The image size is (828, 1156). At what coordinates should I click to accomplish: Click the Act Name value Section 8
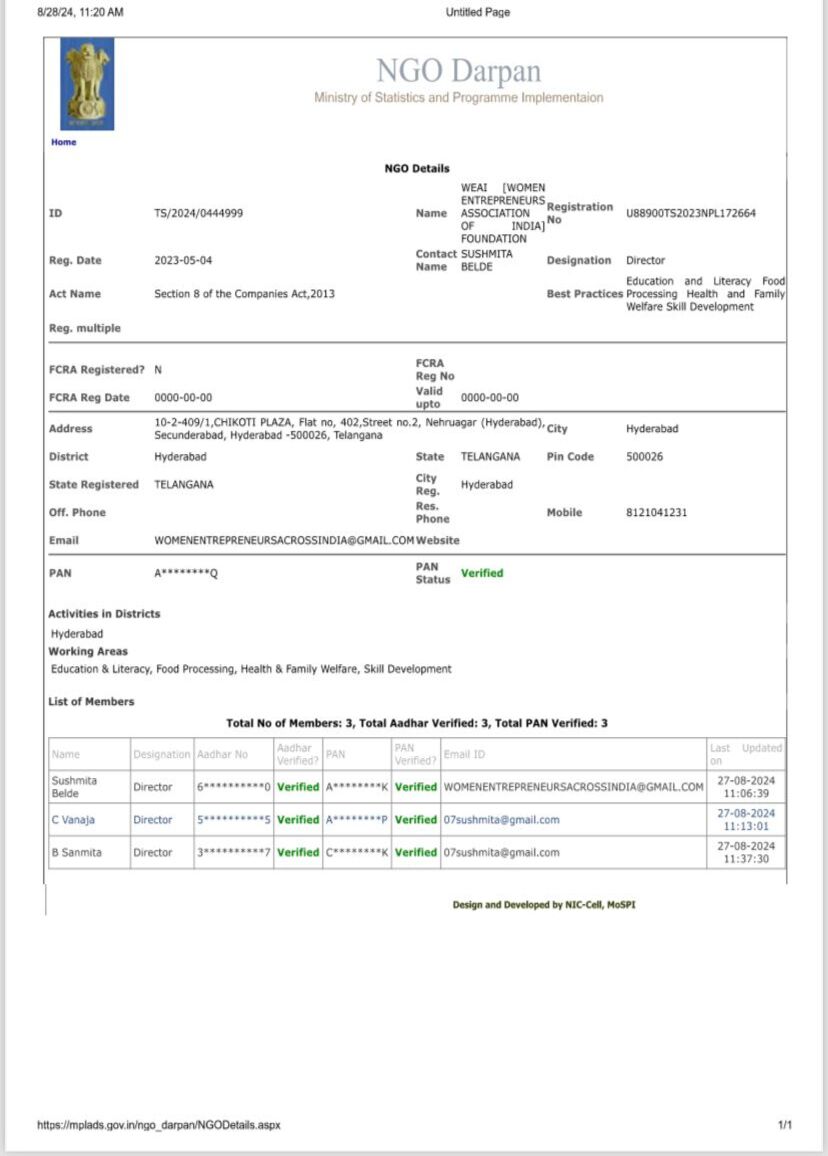point(244,293)
